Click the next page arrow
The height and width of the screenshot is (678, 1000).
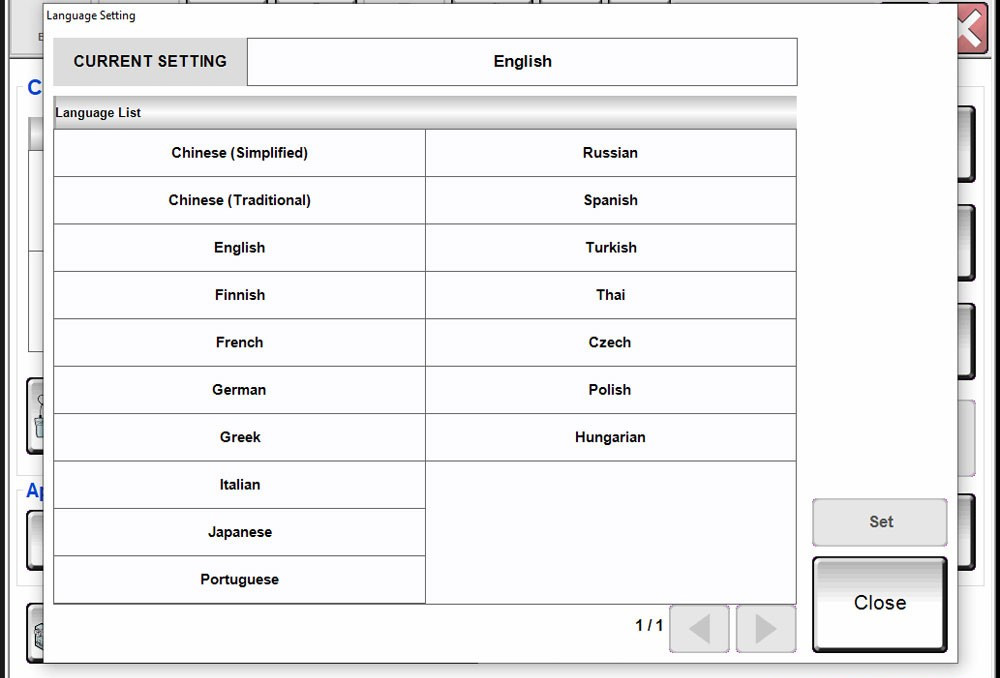click(x=765, y=629)
